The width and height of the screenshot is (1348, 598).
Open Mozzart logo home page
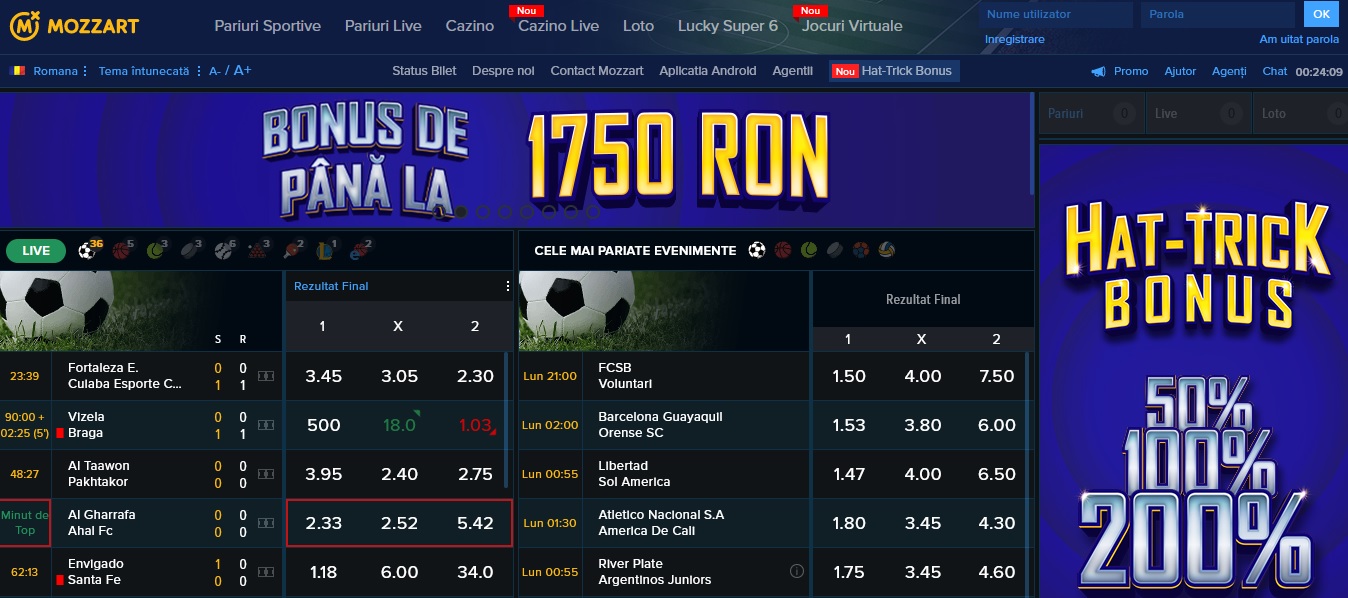[74, 26]
